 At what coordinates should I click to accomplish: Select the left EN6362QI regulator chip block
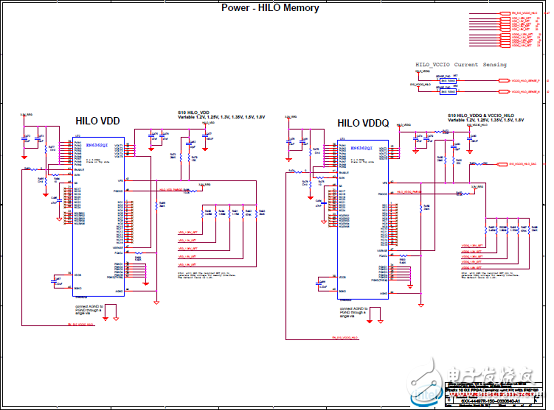pos(99,217)
